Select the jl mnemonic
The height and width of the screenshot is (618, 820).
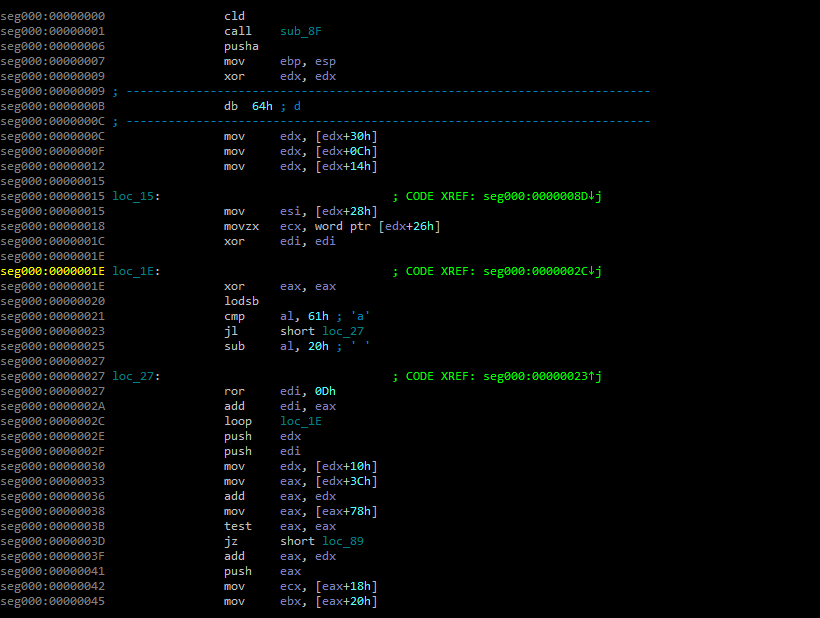pos(231,331)
